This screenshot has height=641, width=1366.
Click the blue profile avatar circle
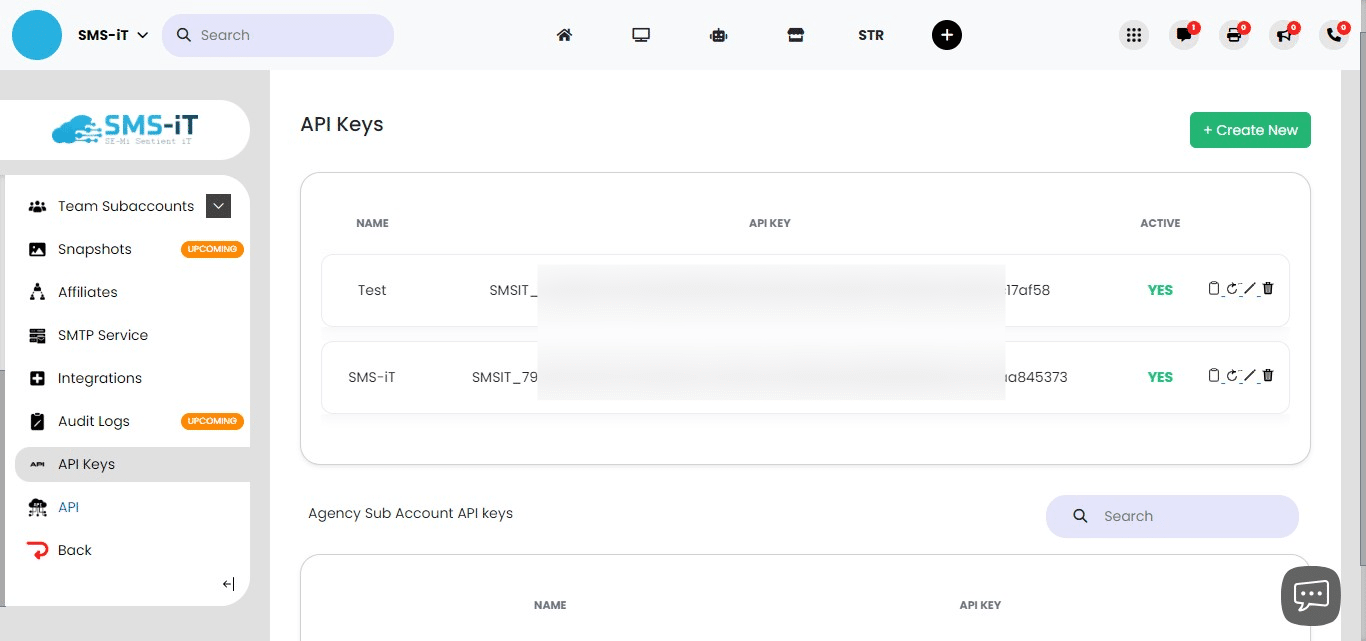[x=37, y=35]
